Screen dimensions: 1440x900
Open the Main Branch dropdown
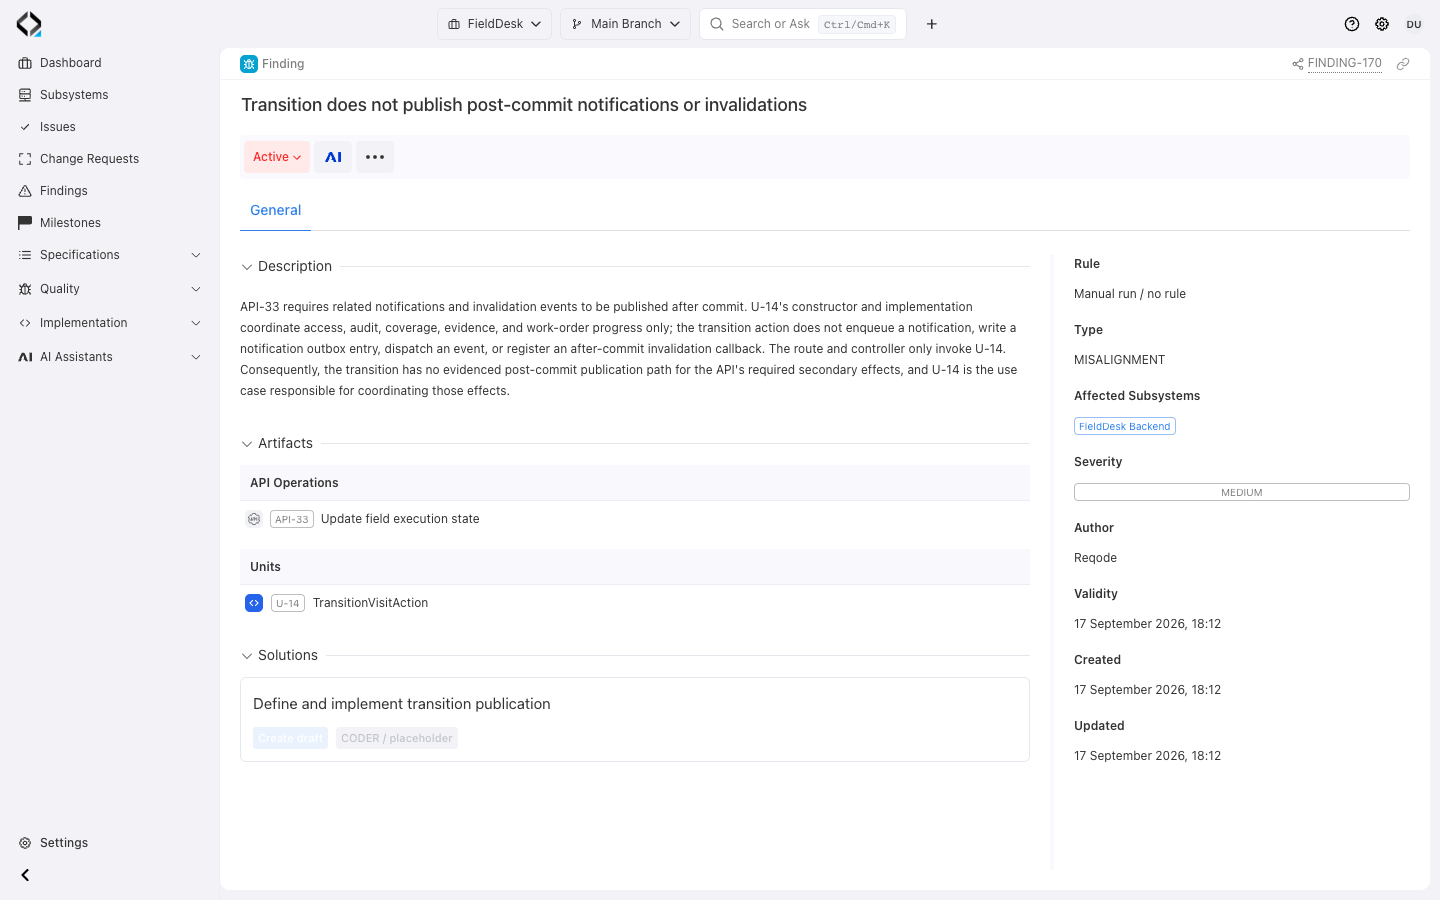click(625, 24)
